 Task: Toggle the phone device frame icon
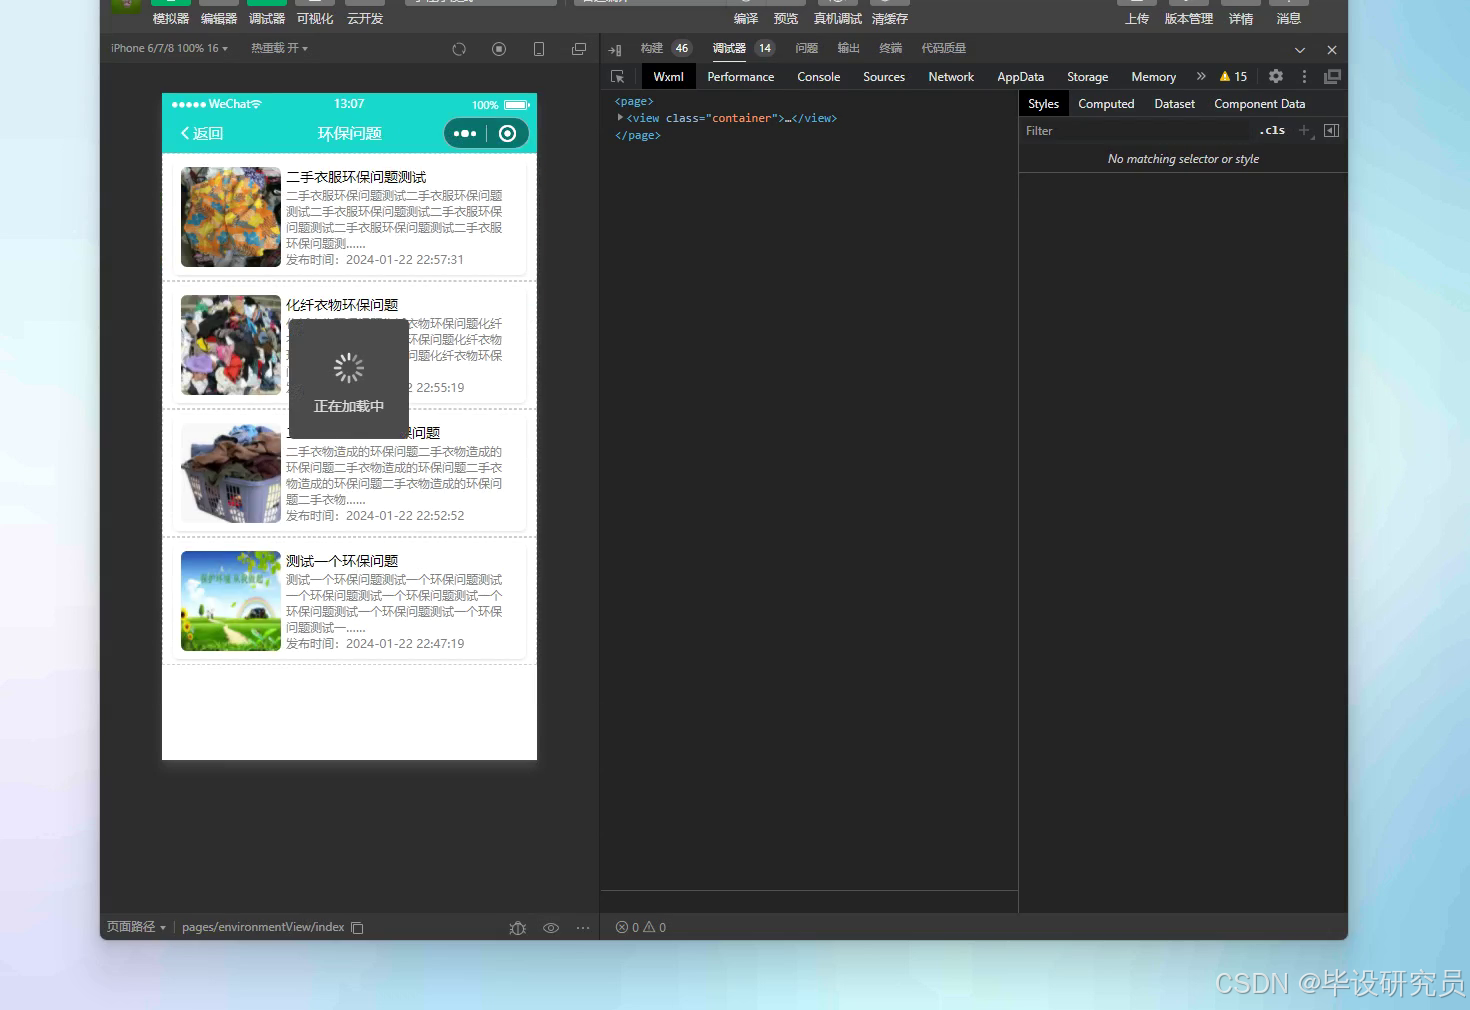tap(539, 49)
